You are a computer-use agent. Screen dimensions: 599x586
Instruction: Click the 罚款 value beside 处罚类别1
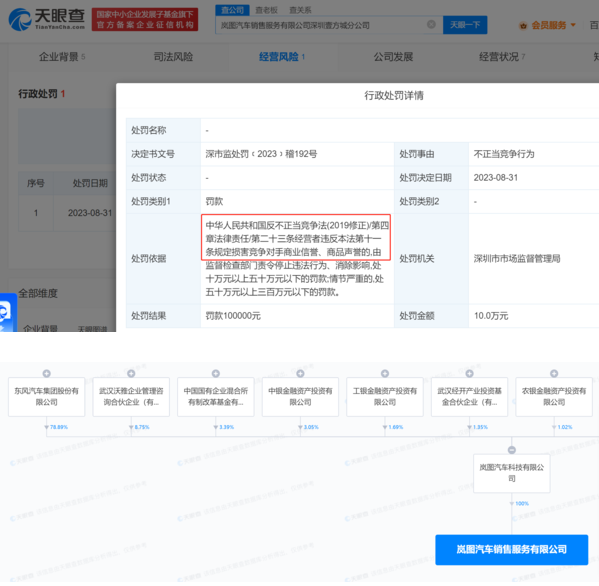point(214,201)
